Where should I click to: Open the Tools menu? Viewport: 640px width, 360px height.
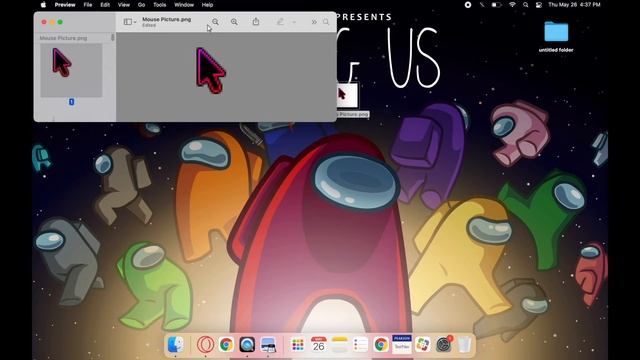[x=160, y=5]
